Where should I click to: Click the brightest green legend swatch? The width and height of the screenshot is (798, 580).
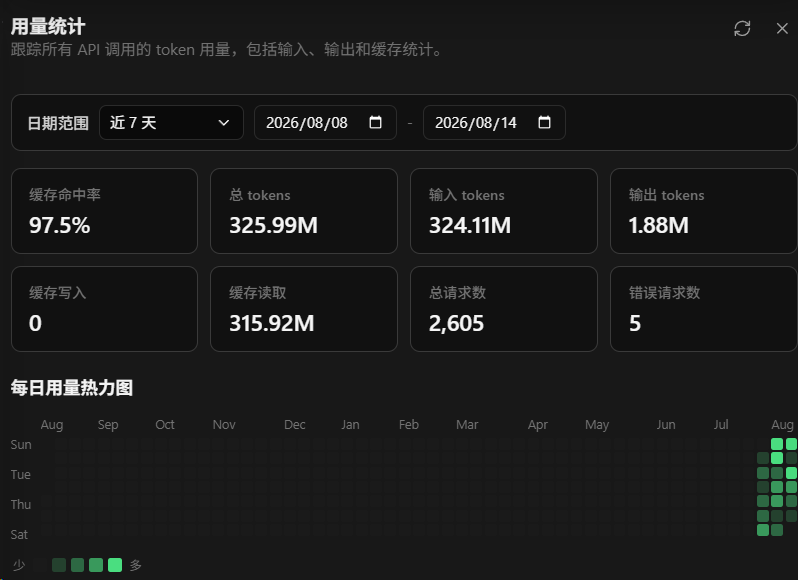tap(115, 565)
